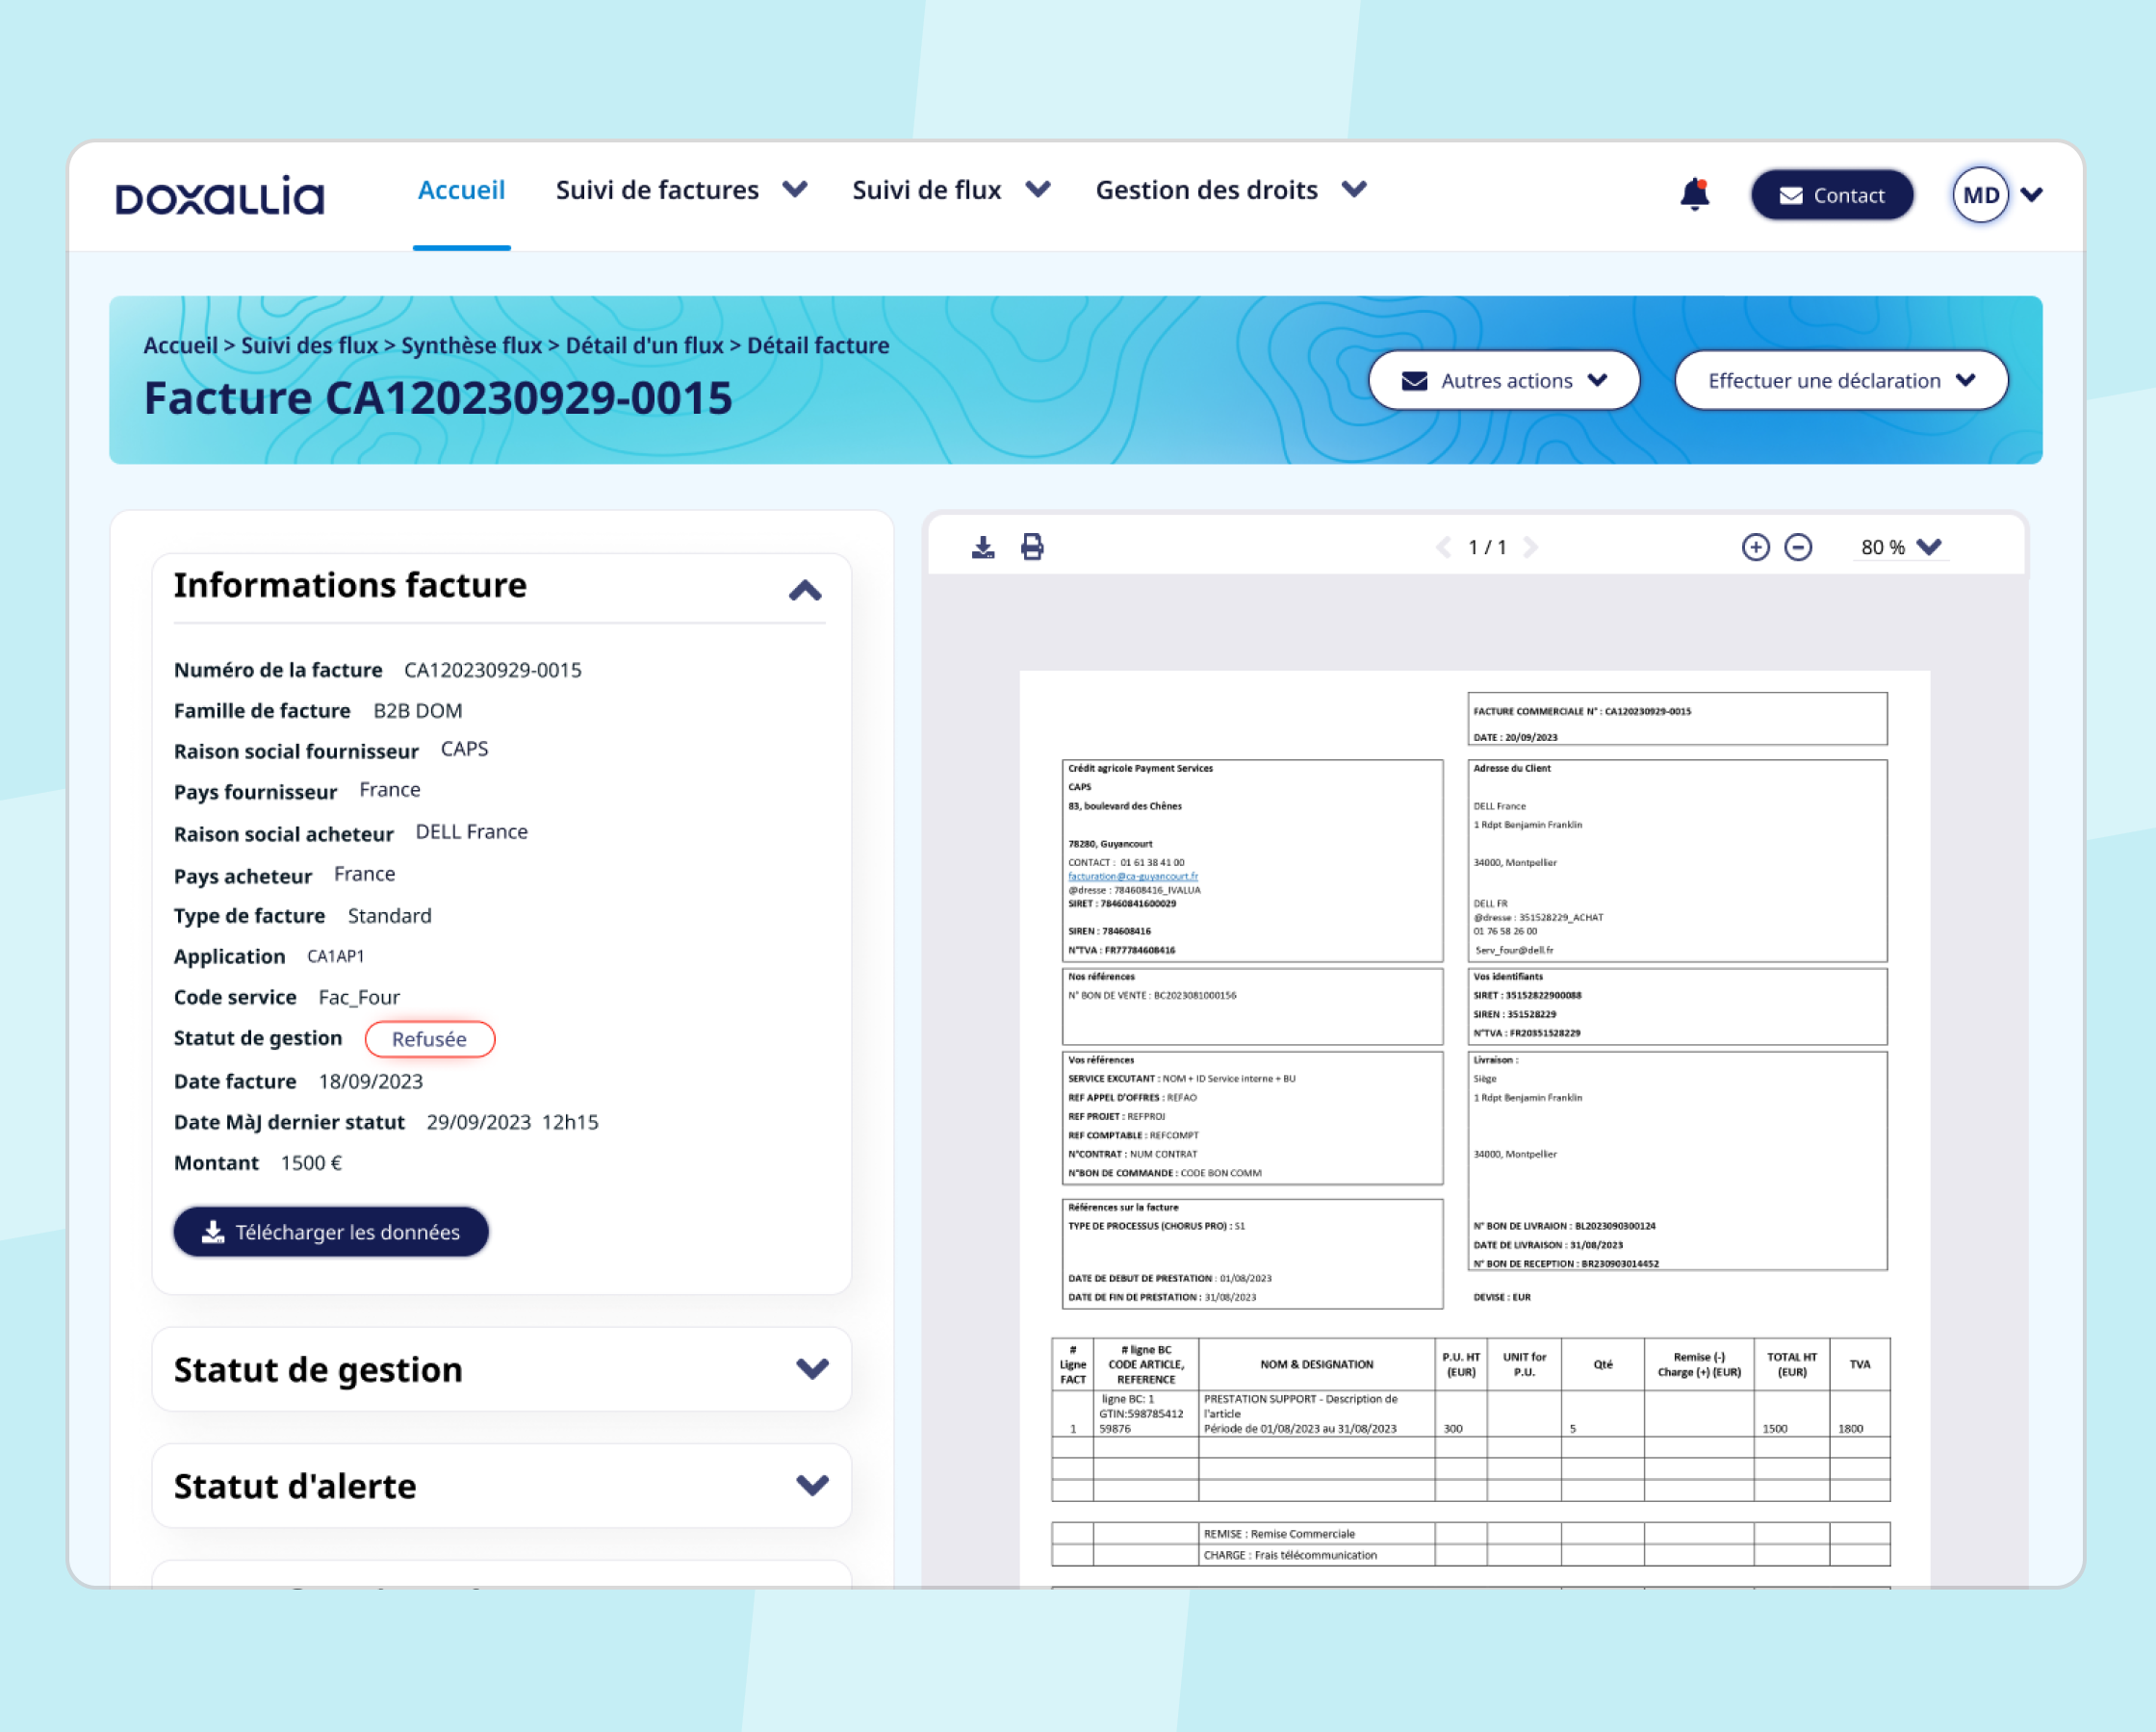Zoom in on the invoice preview
The height and width of the screenshot is (1732, 2156).
(x=1755, y=547)
